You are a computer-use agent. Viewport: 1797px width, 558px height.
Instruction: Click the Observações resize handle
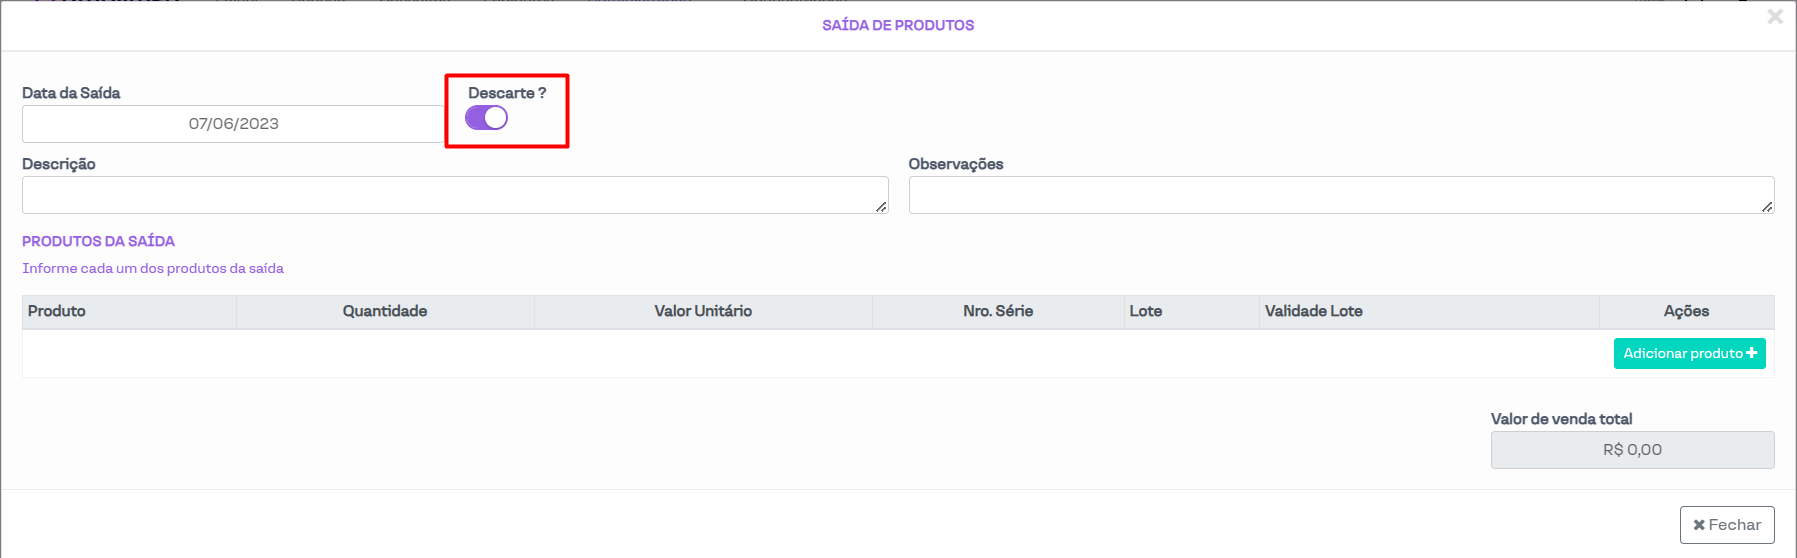[x=1767, y=207]
